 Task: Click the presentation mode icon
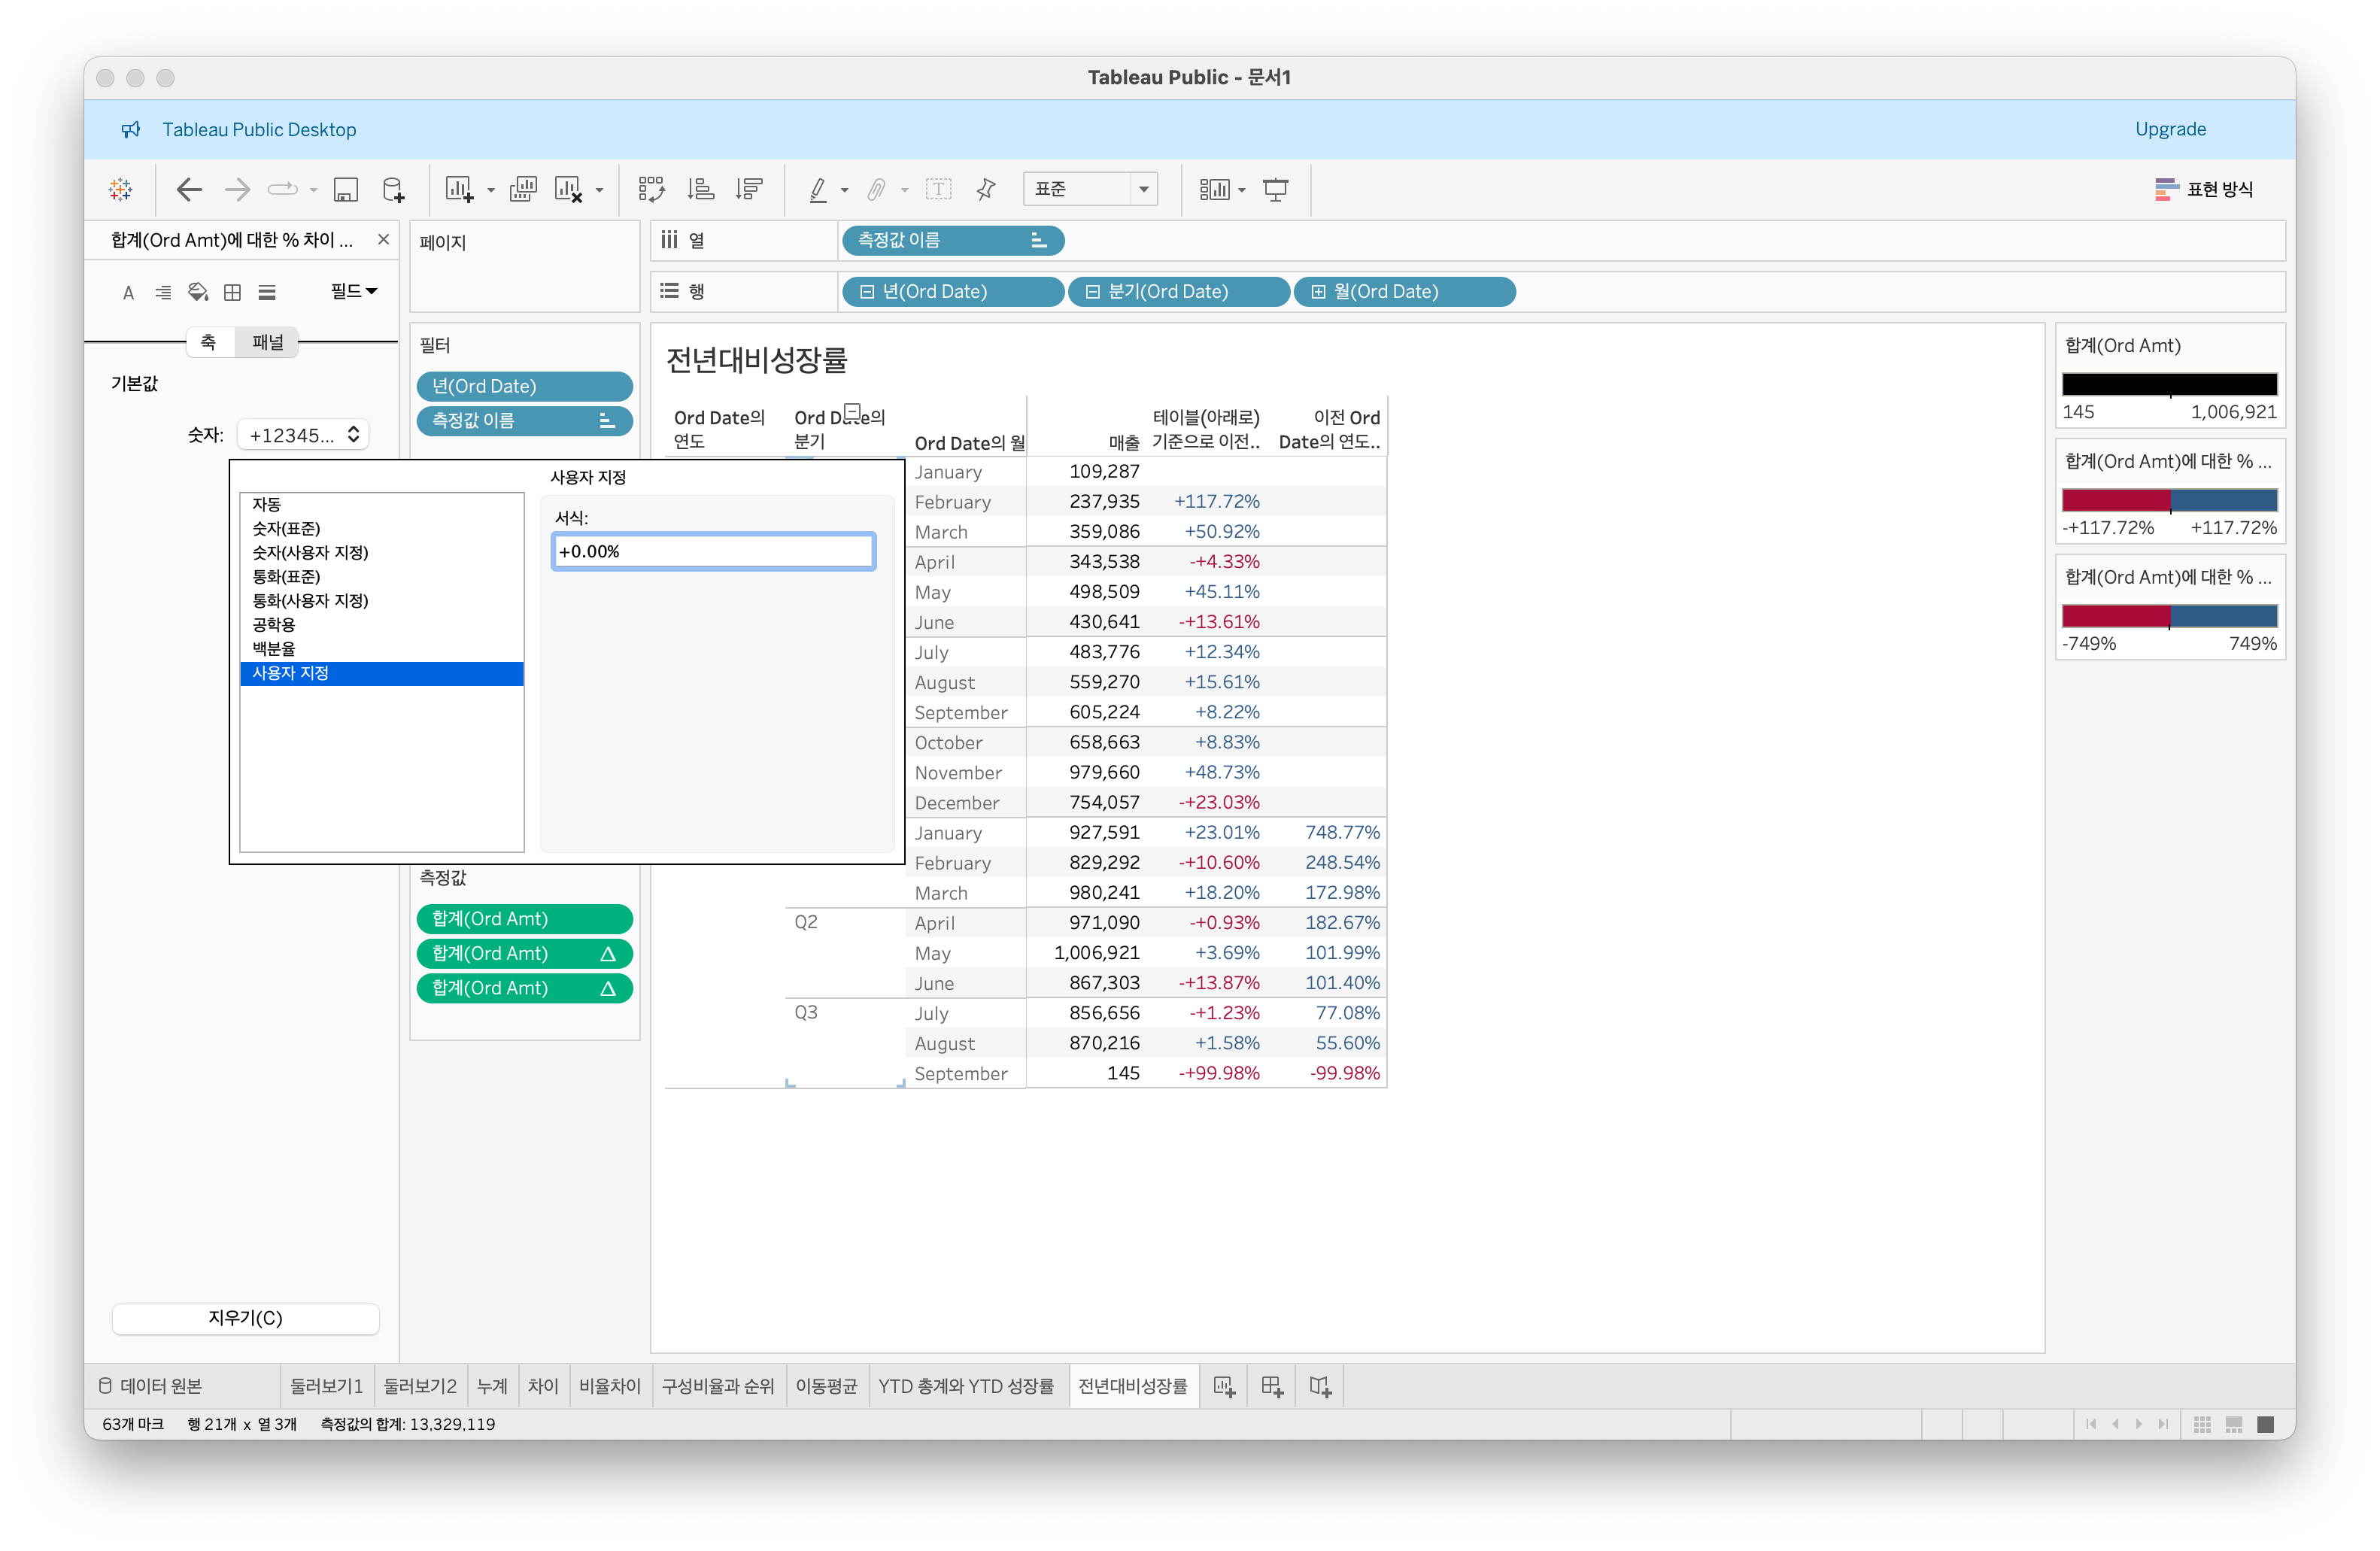click(x=1275, y=189)
